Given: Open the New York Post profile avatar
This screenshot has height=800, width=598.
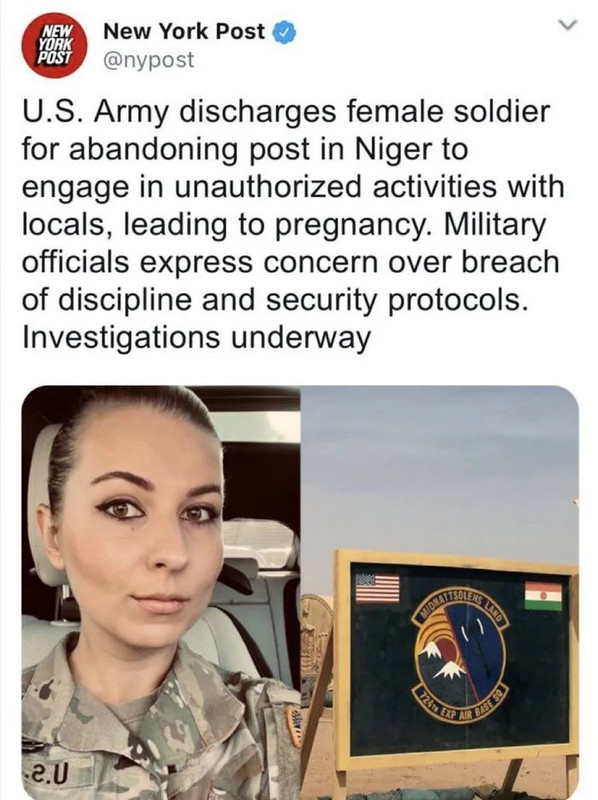Looking at the screenshot, I should [55, 45].
